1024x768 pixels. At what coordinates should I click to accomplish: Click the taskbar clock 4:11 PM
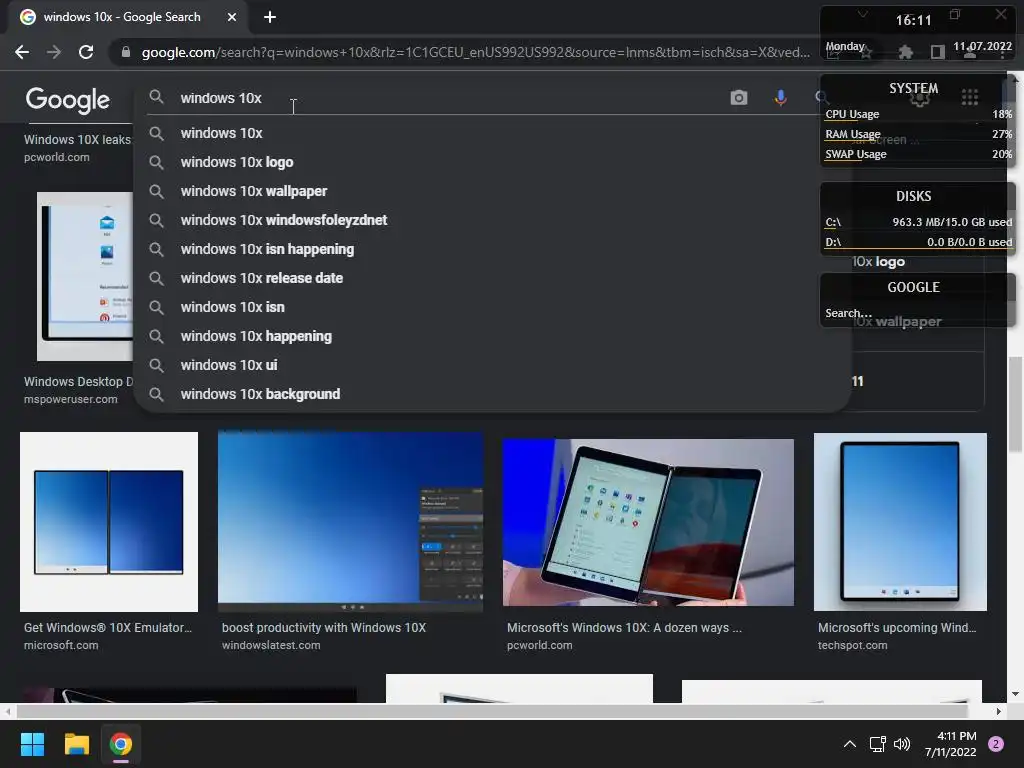click(951, 744)
